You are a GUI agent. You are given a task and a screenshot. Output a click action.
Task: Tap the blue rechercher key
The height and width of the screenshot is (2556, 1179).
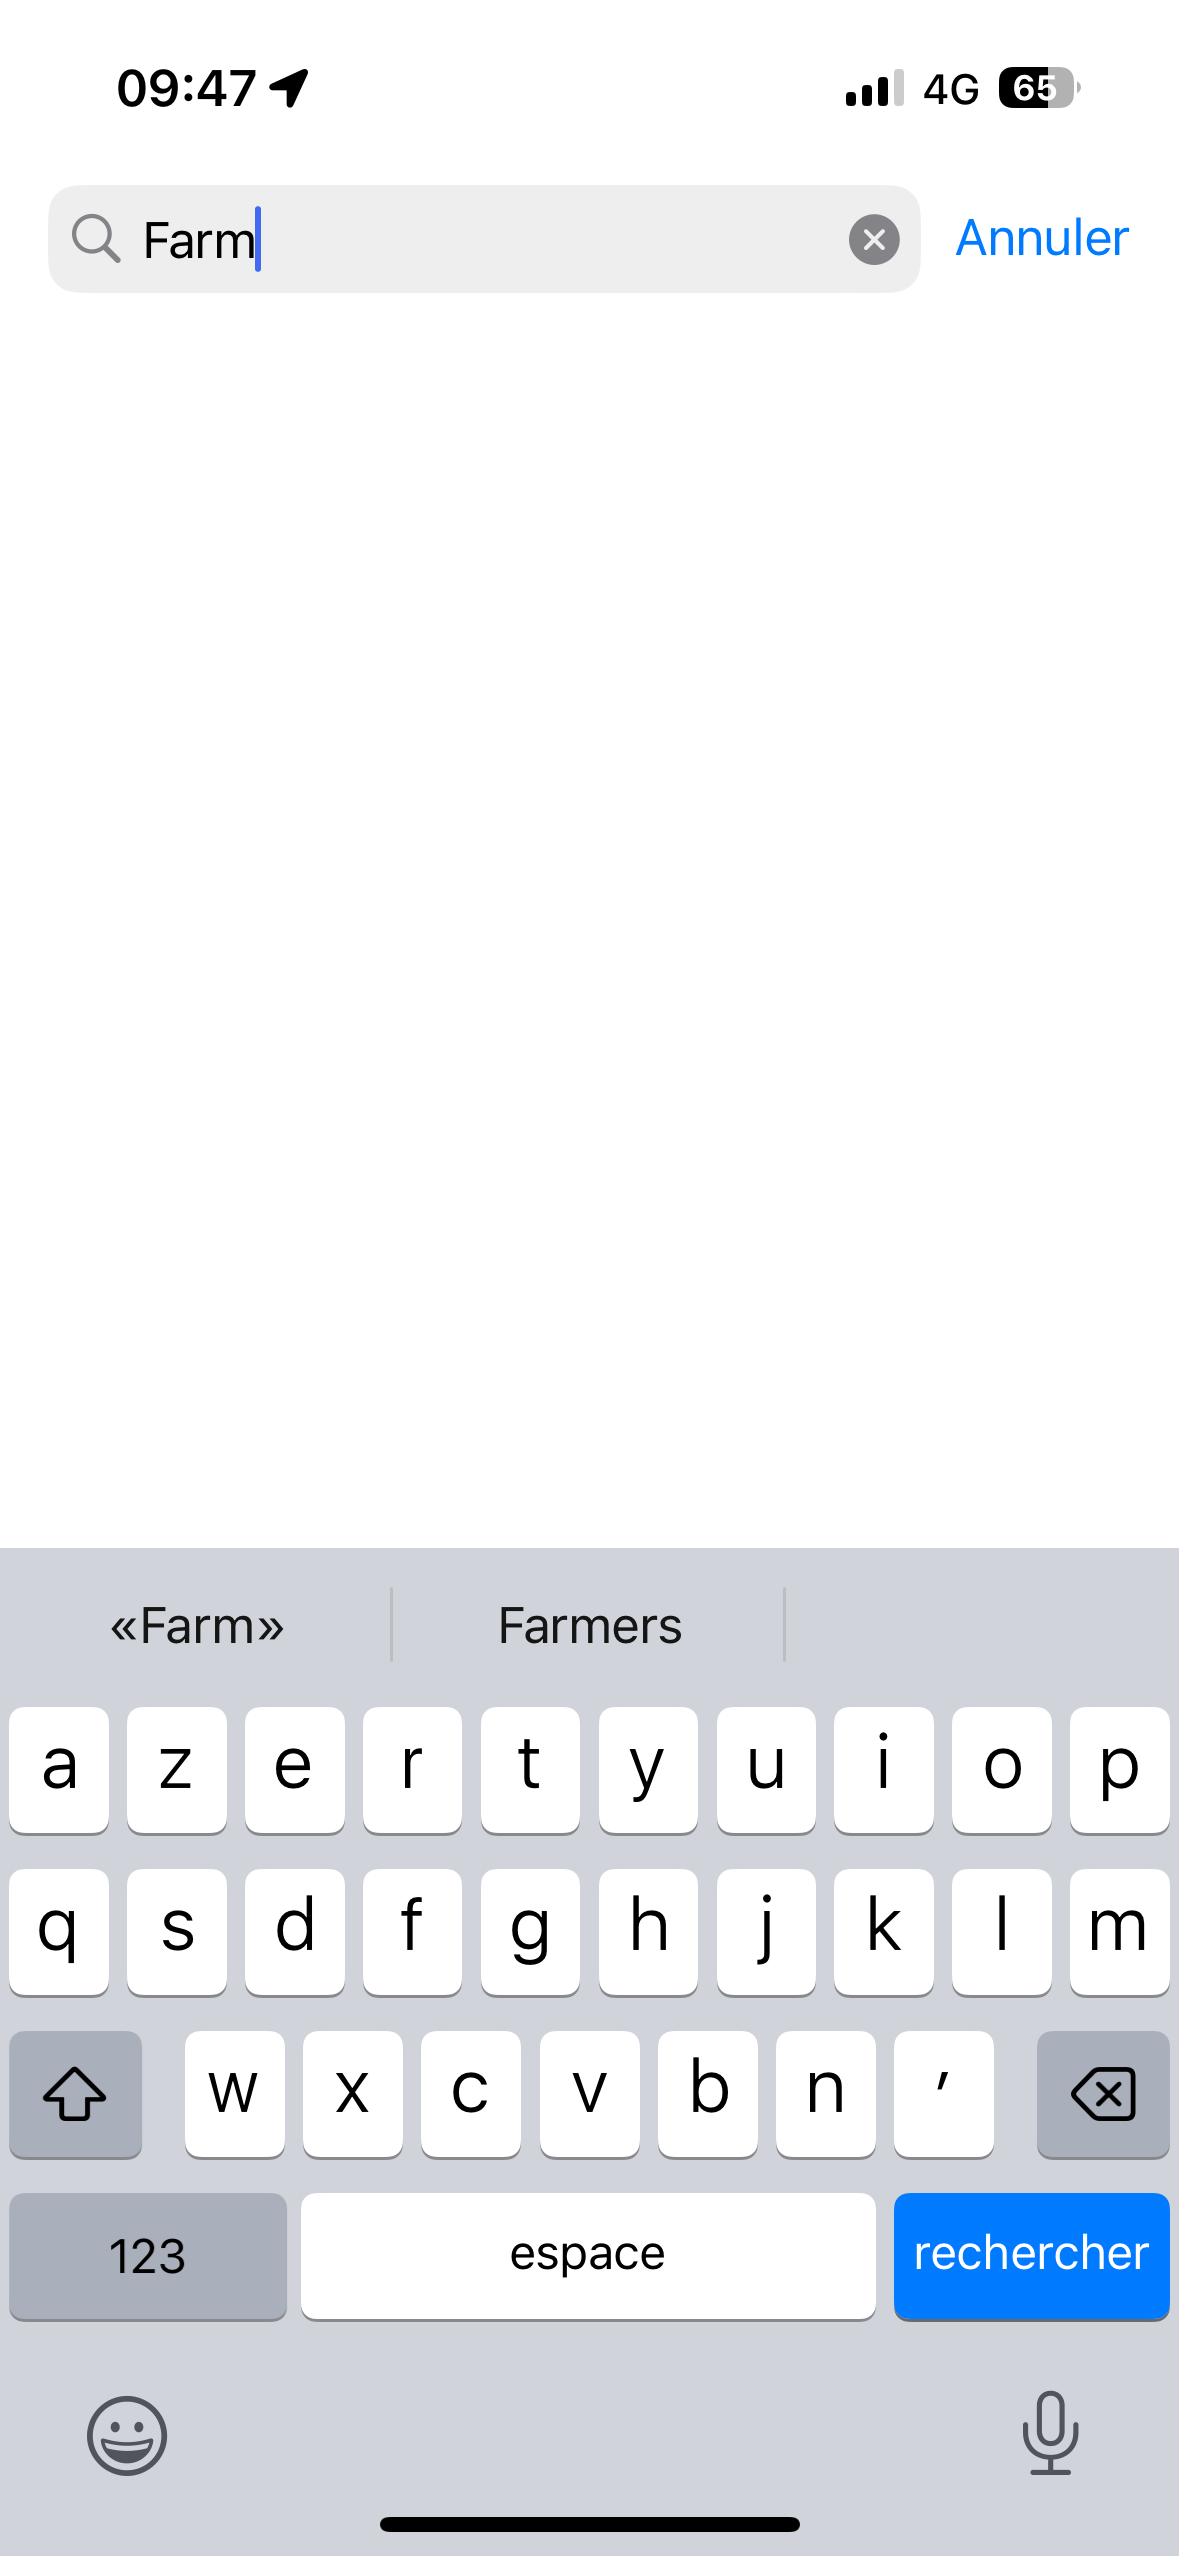coord(1031,2254)
